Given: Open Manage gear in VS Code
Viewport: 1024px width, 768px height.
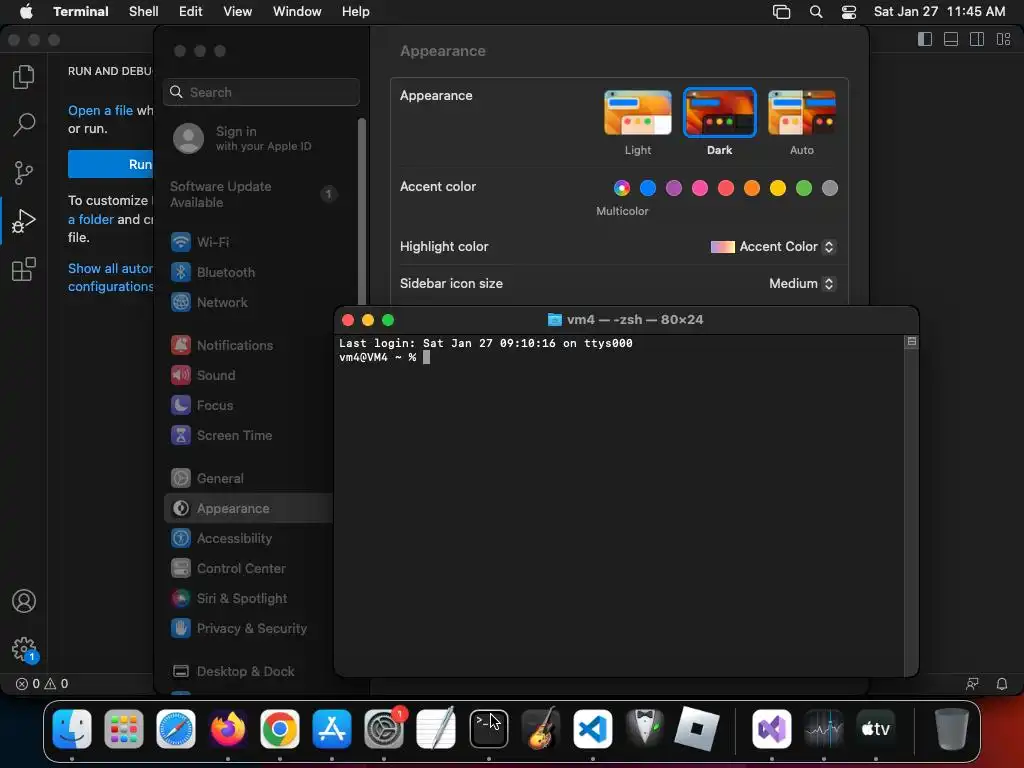Looking at the screenshot, I should point(24,649).
